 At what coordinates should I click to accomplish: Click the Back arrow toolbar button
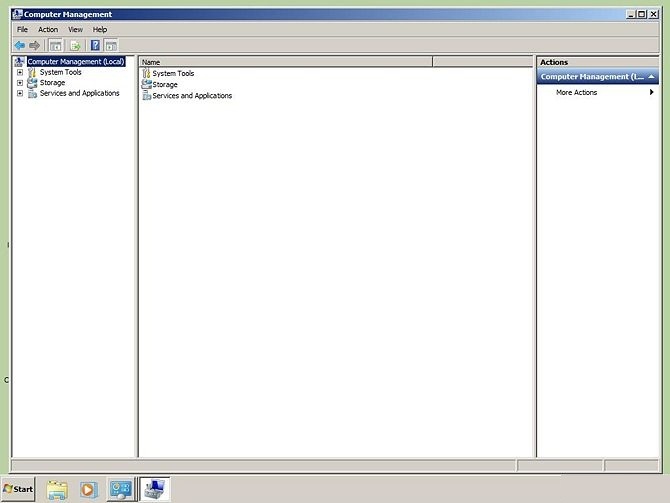19,45
